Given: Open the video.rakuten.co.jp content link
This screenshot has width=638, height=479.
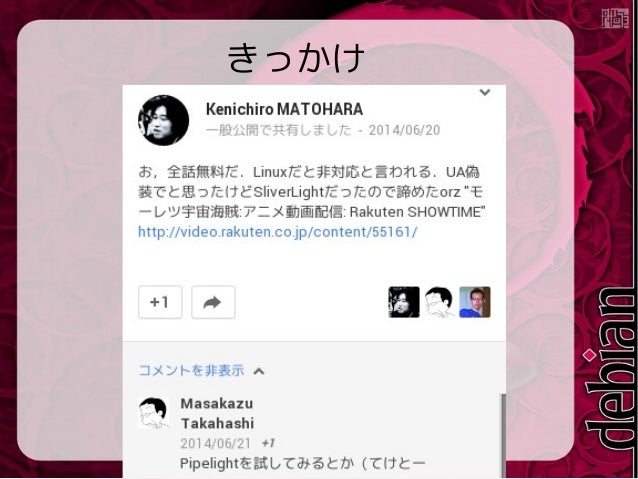Looking at the screenshot, I should [278, 232].
